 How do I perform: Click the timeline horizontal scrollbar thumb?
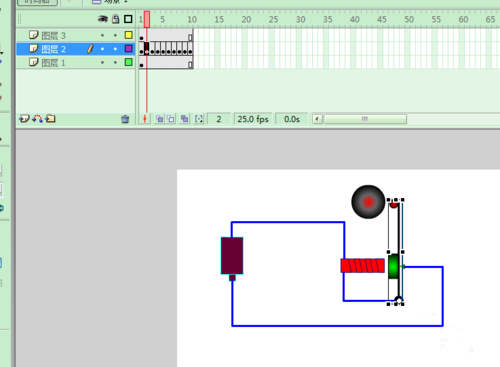[x=365, y=119]
